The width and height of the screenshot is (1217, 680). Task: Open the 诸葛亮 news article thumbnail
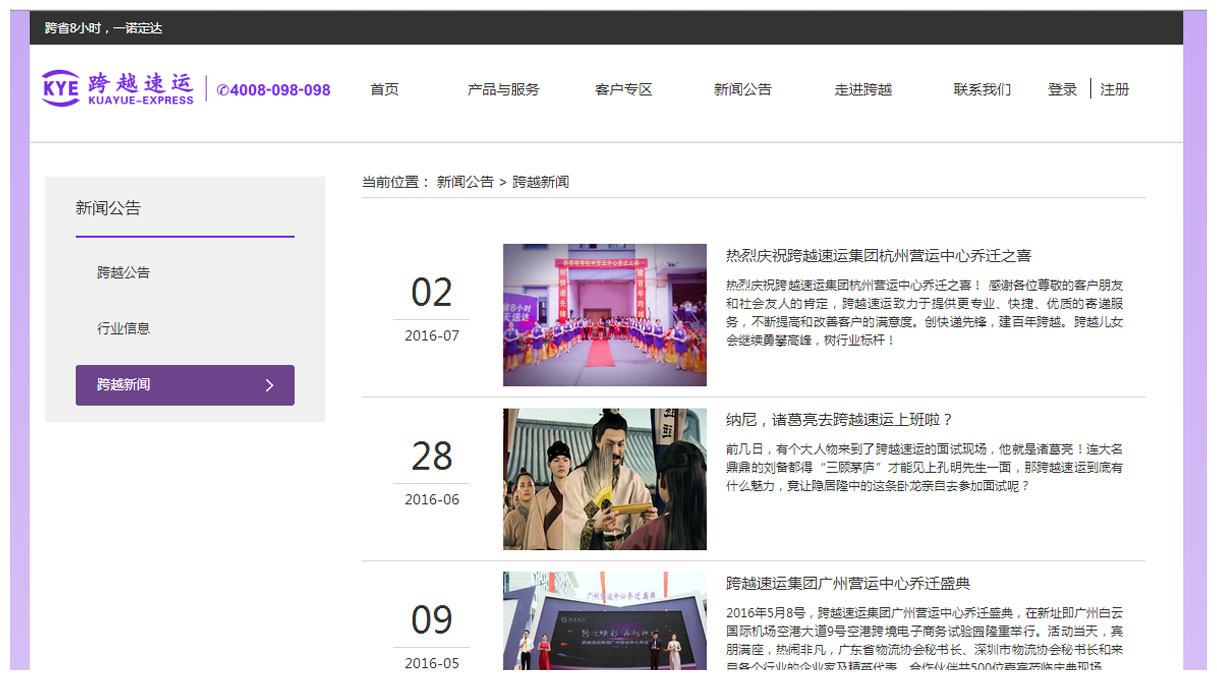(604, 479)
